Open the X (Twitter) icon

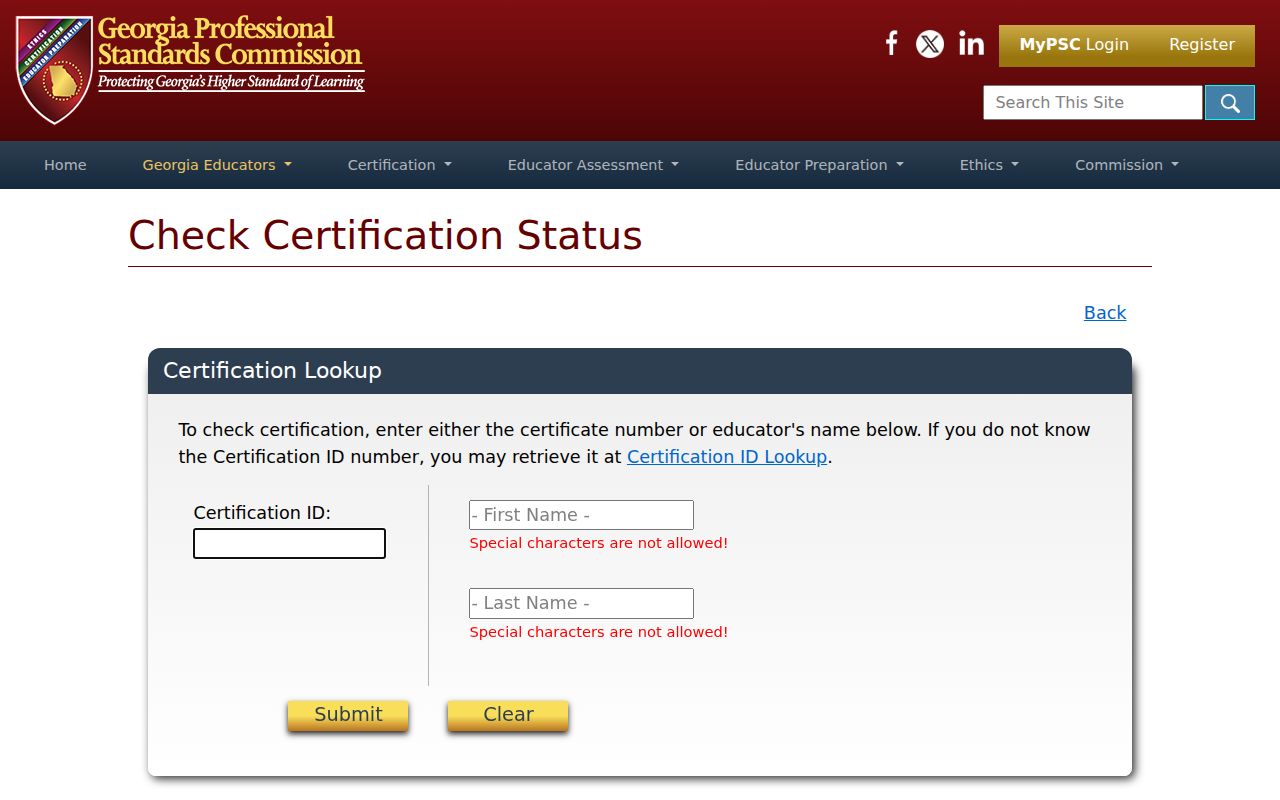[930, 44]
